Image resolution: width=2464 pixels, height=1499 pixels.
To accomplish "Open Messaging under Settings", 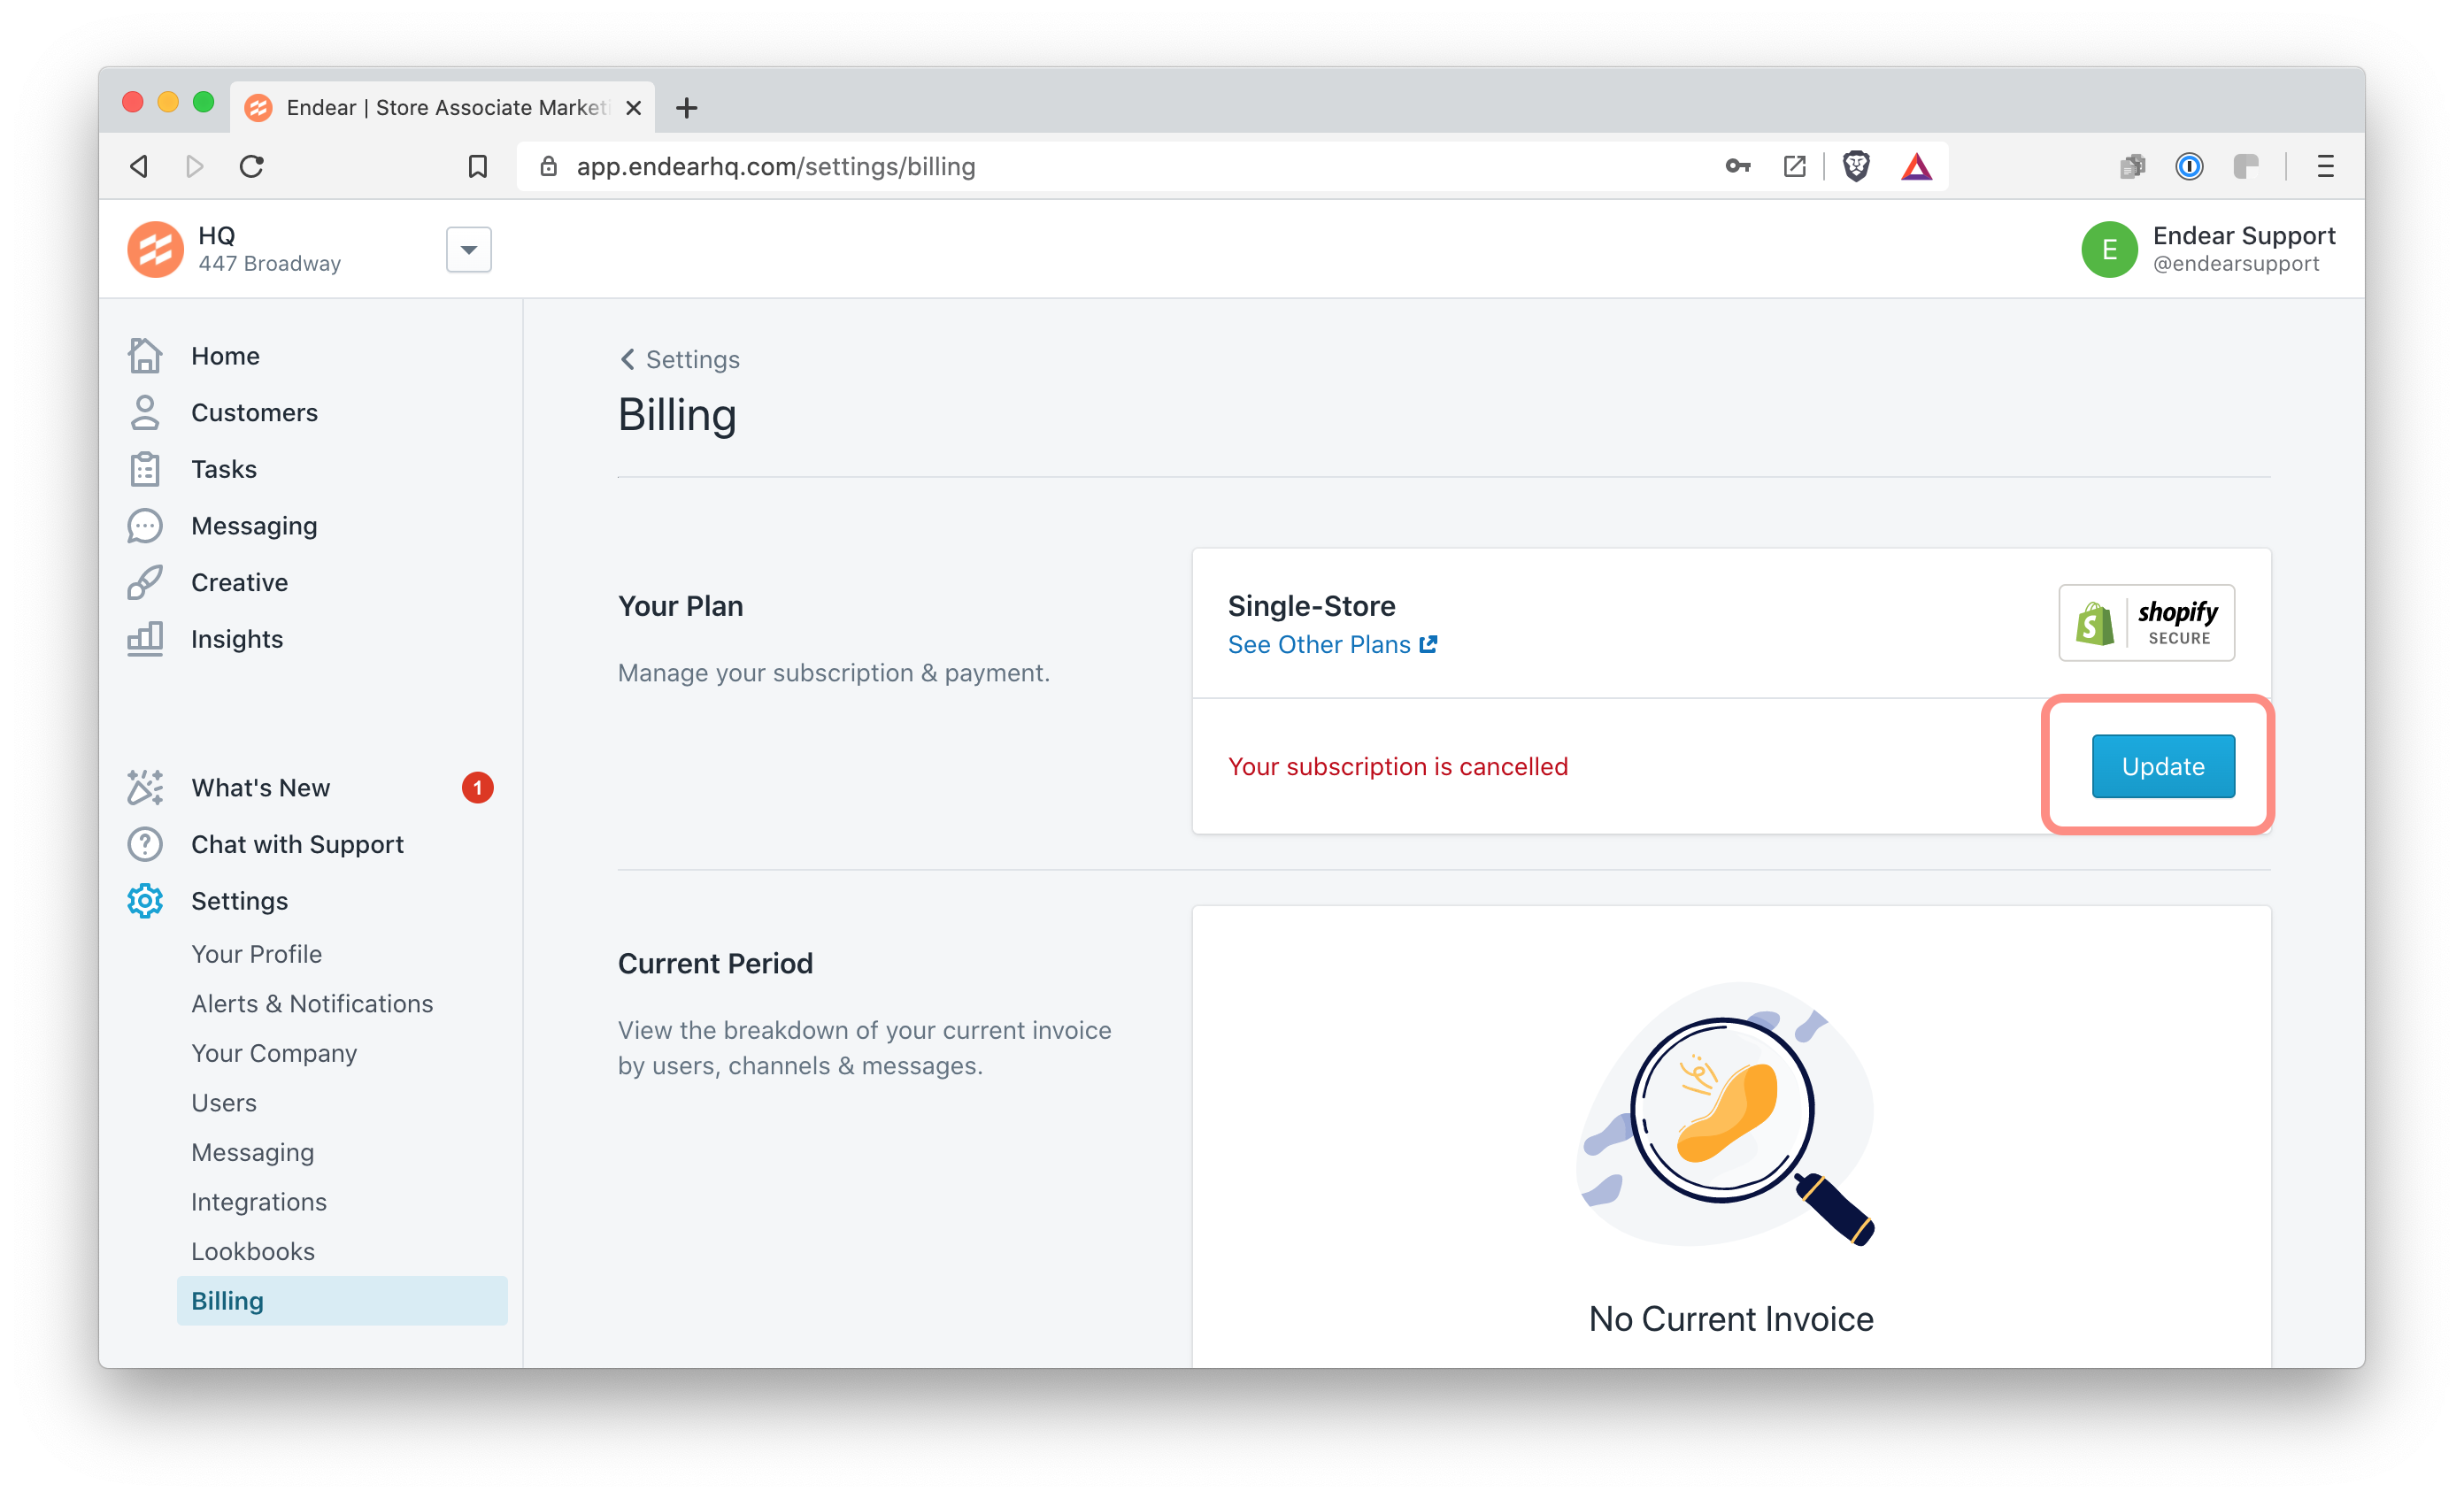I will tap(253, 1153).
